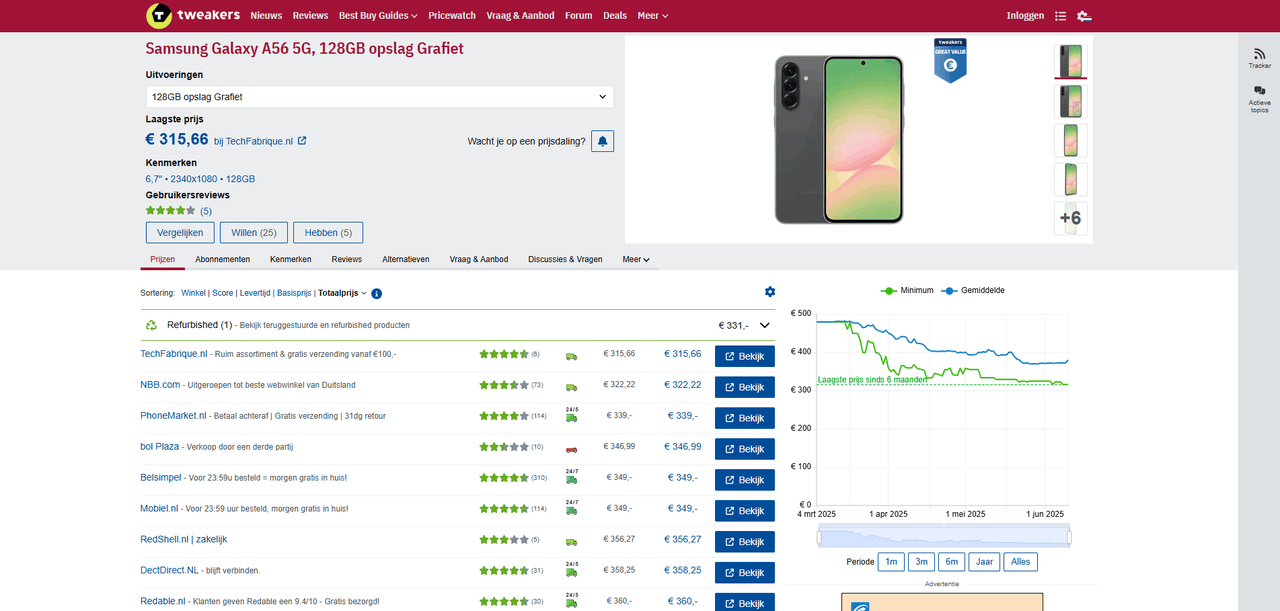Open the sixth phone thumbnail labeled +6
1280x611 pixels.
coord(1070,217)
